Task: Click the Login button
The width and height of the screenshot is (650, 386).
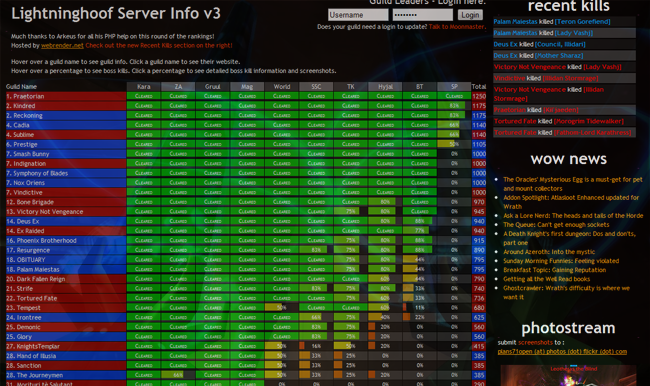Action: point(470,15)
